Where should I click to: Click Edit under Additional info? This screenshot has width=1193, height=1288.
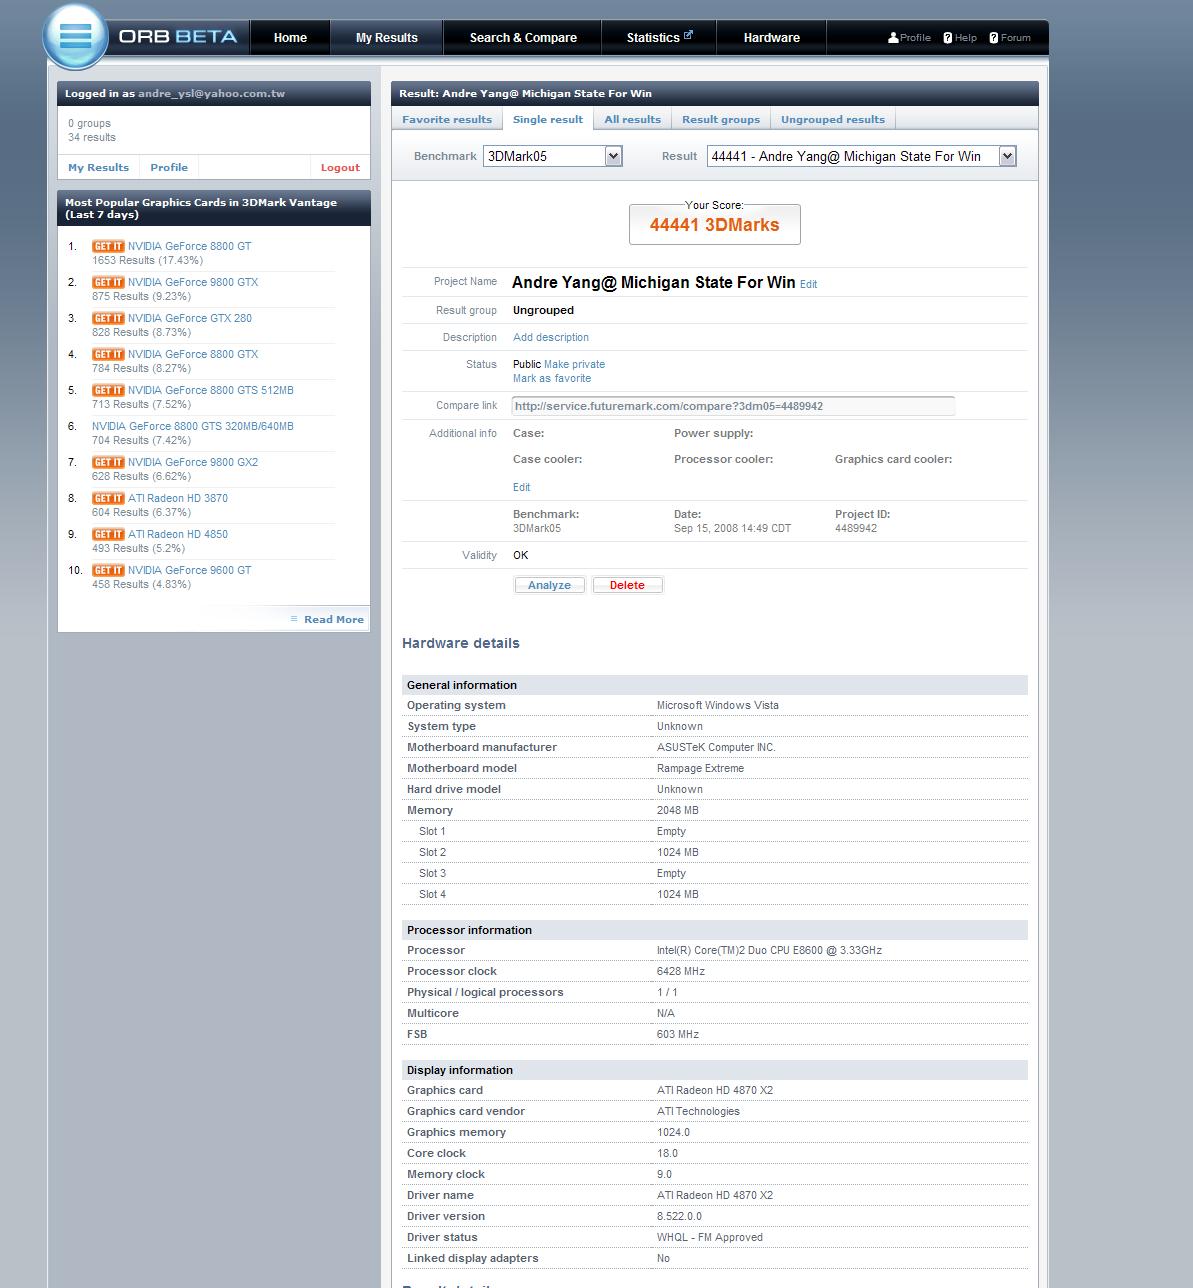pos(522,487)
